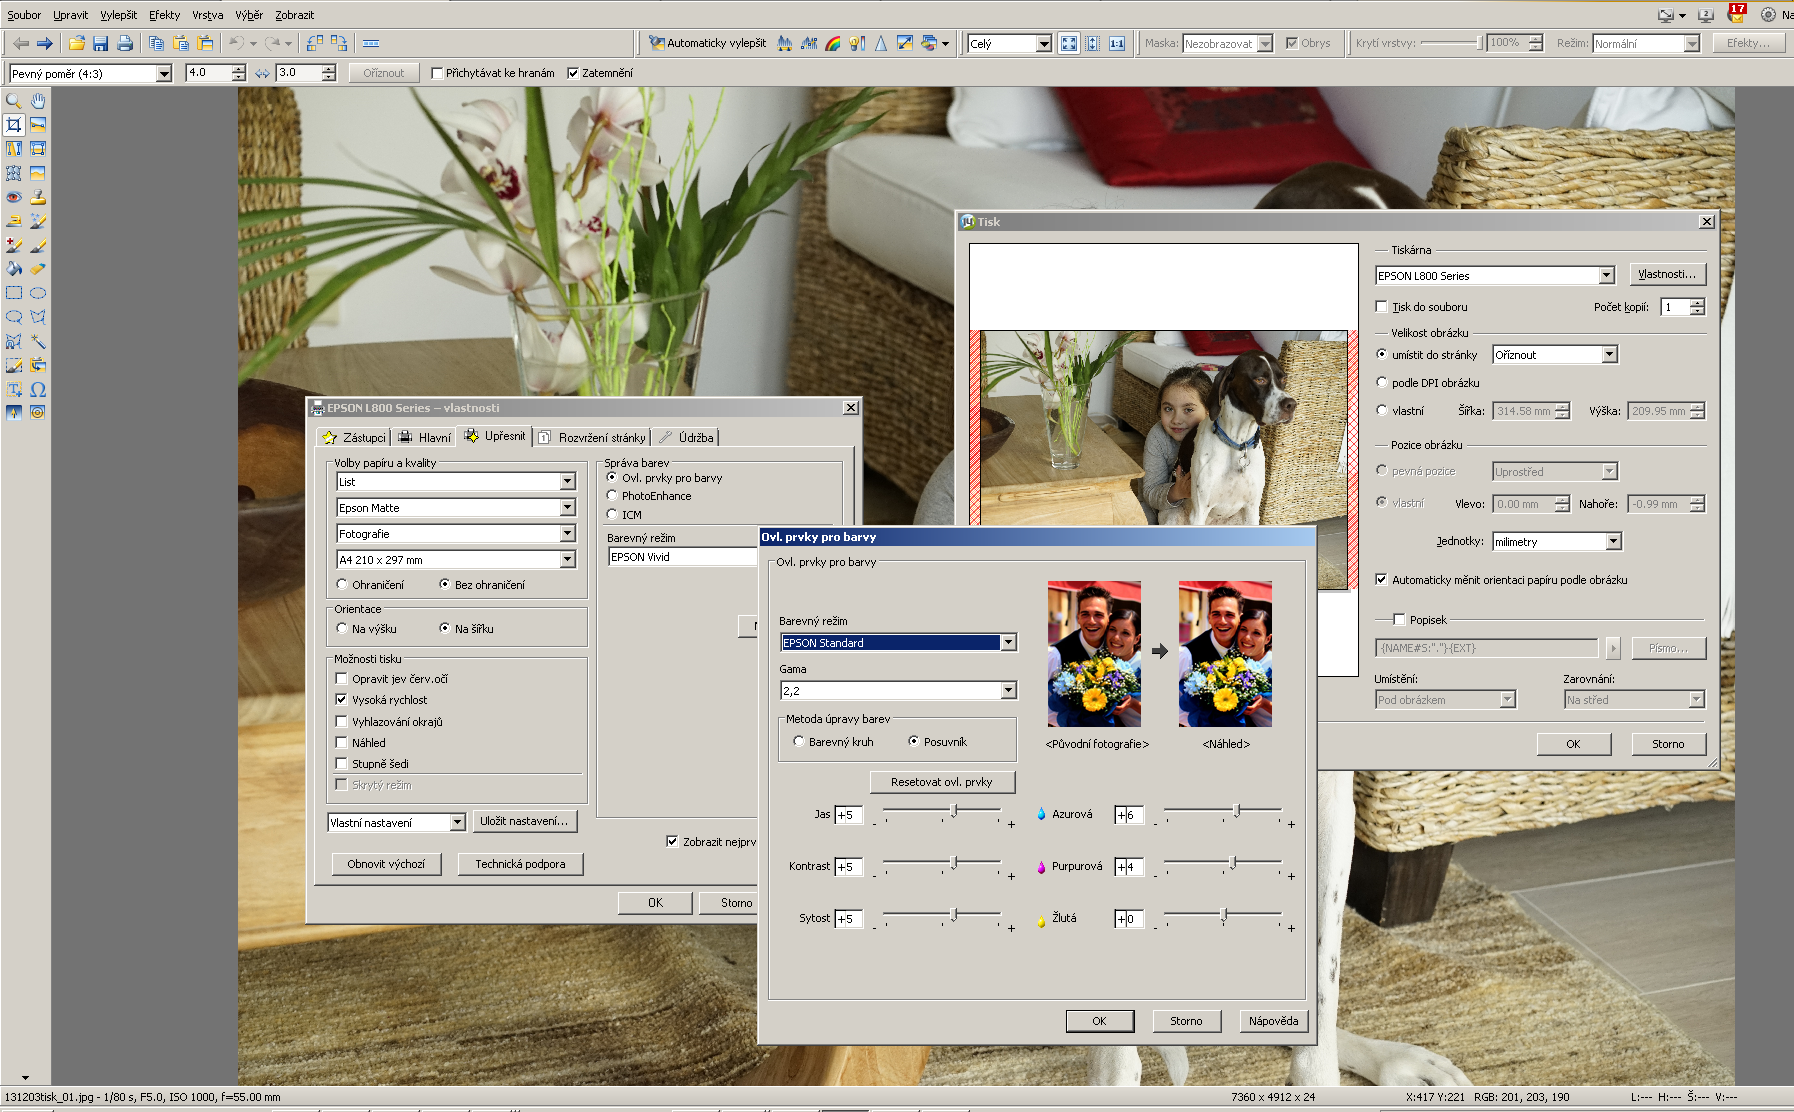Screen dimensions: 1794x1112
Task: Pick the clone stamp tool
Action: [38, 197]
